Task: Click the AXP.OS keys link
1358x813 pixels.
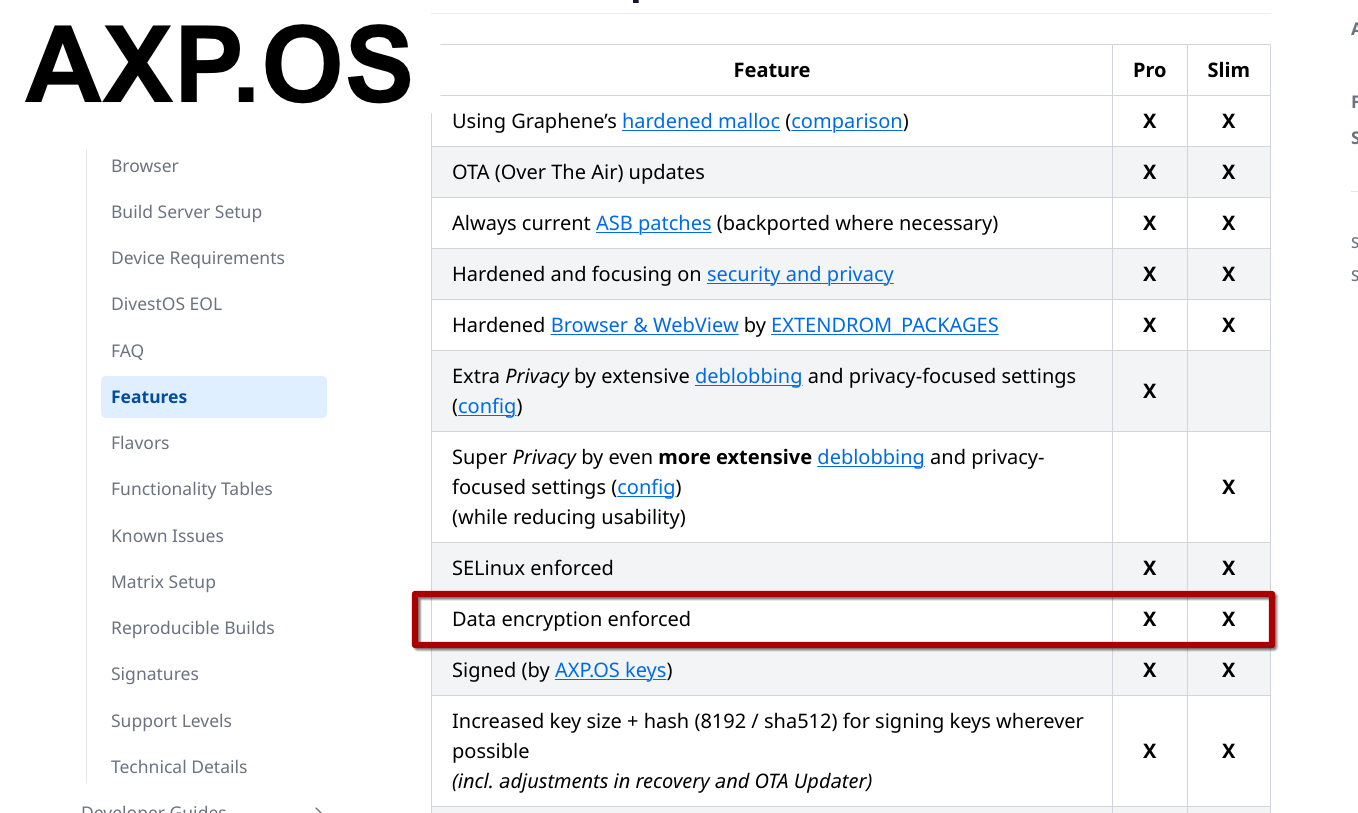Action: [x=610, y=670]
